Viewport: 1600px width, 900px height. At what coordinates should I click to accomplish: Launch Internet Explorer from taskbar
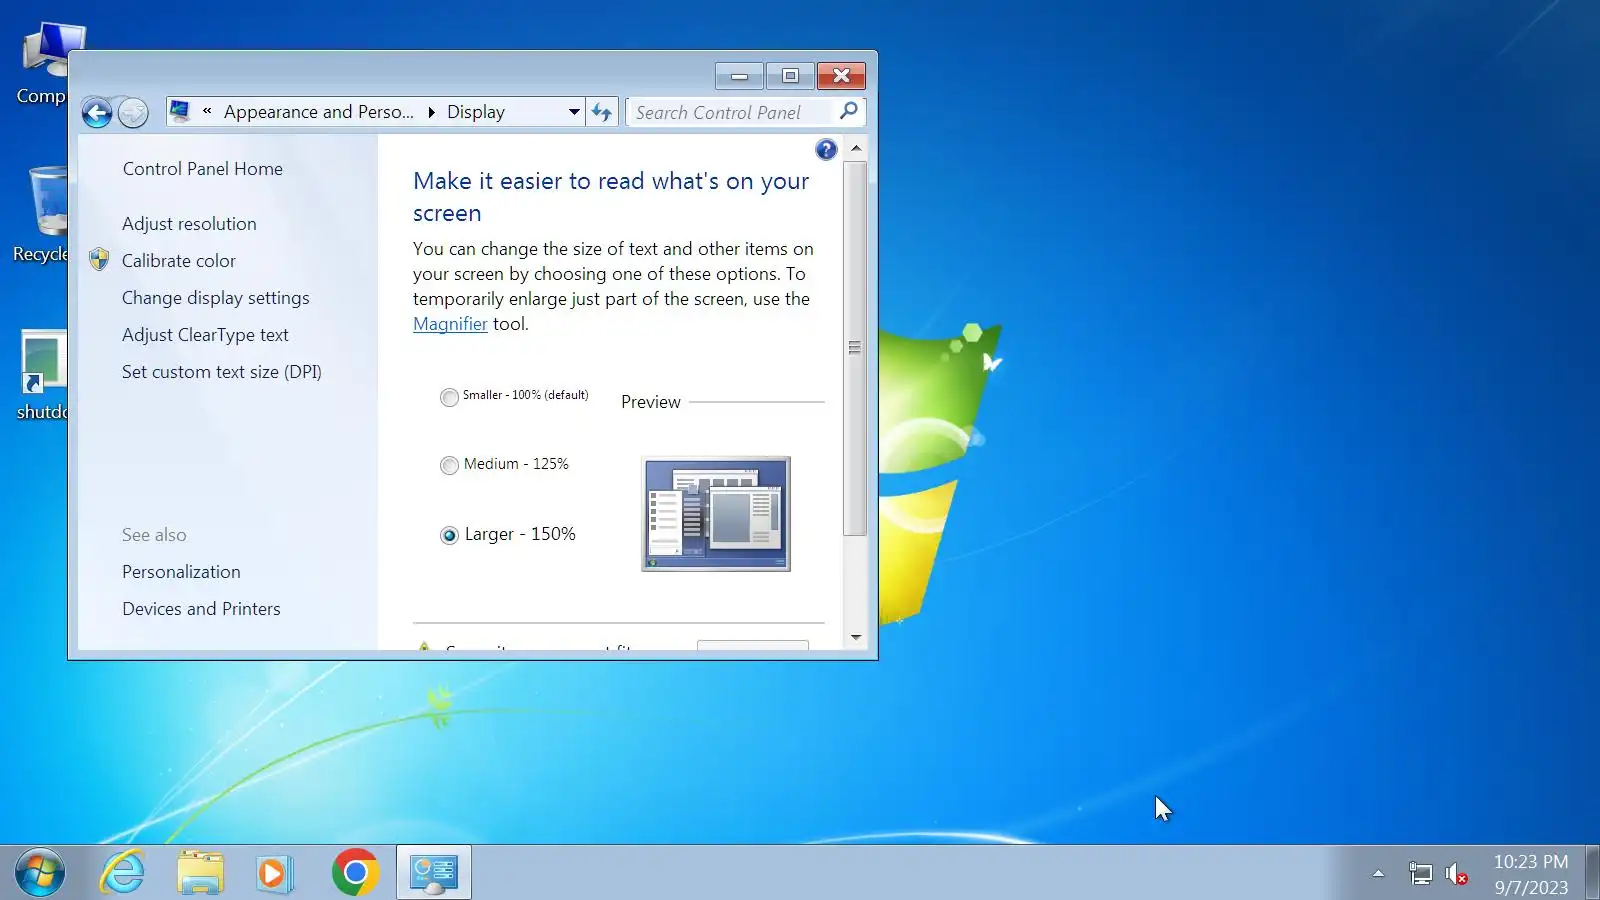pyautogui.click(x=123, y=873)
